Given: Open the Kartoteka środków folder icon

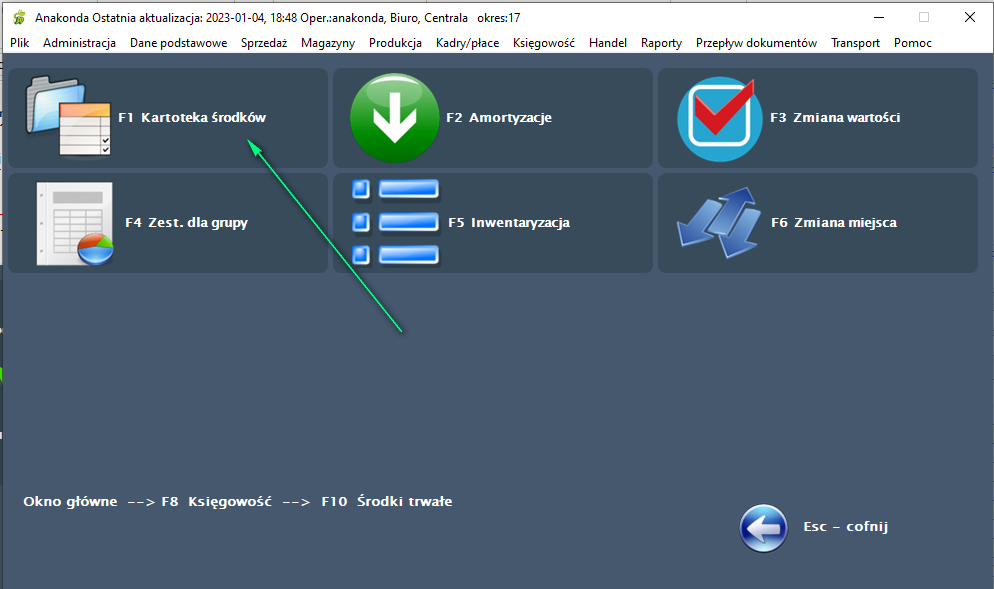Looking at the screenshot, I should click(x=68, y=116).
